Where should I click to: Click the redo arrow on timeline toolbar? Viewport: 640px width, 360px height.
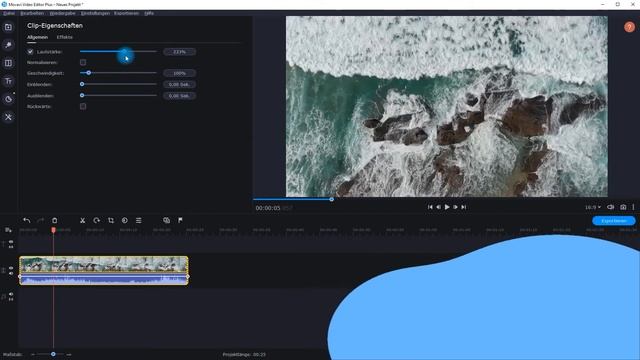click(x=40, y=220)
